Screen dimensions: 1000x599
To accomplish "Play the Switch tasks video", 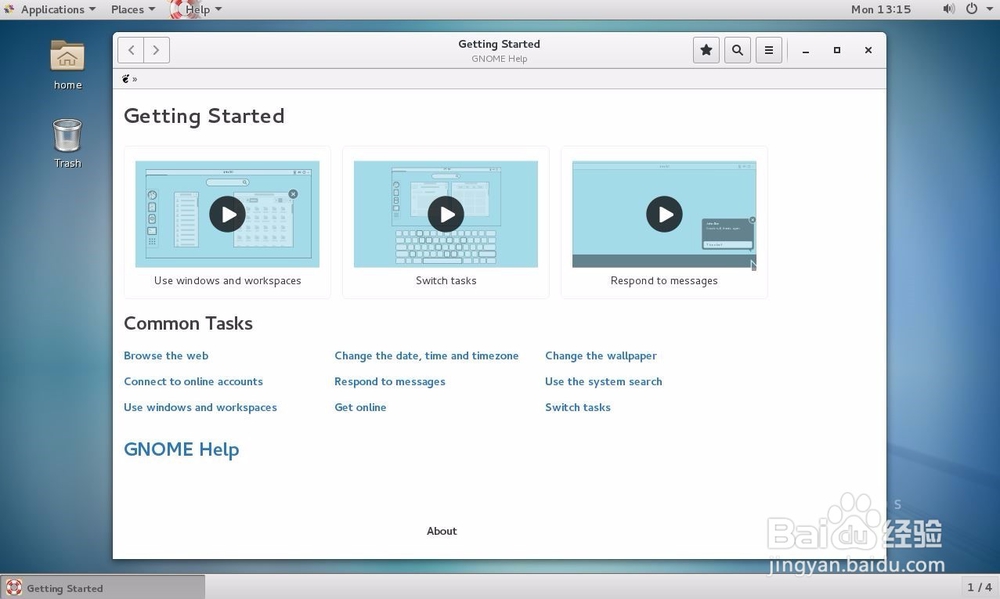I will pyautogui.click(x=446, y=214).
